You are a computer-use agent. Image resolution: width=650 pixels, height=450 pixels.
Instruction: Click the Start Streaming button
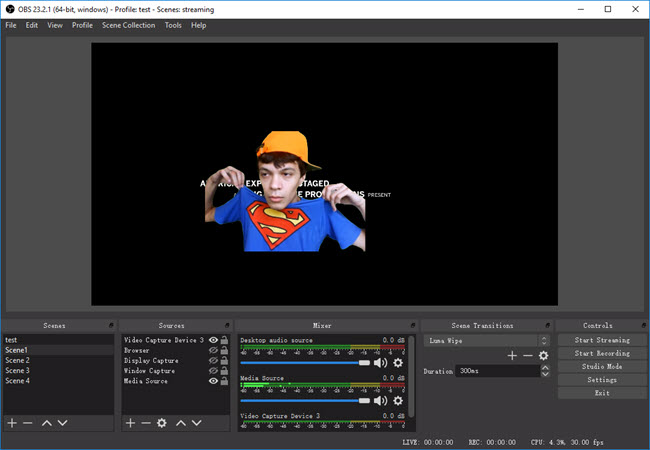click(x=602, y=341)
